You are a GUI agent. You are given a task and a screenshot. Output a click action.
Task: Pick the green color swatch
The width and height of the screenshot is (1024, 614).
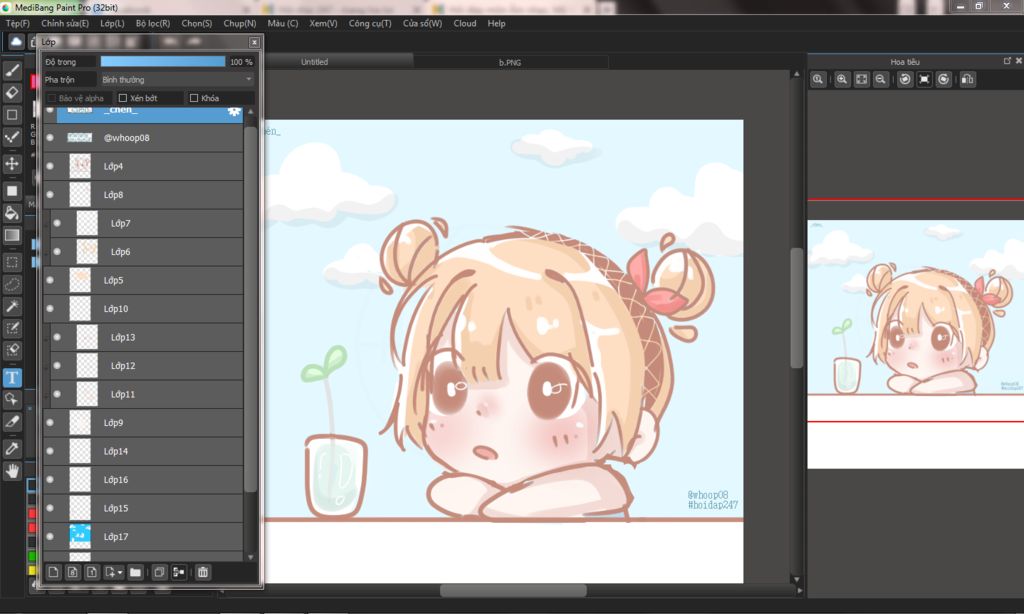[32, 556]
